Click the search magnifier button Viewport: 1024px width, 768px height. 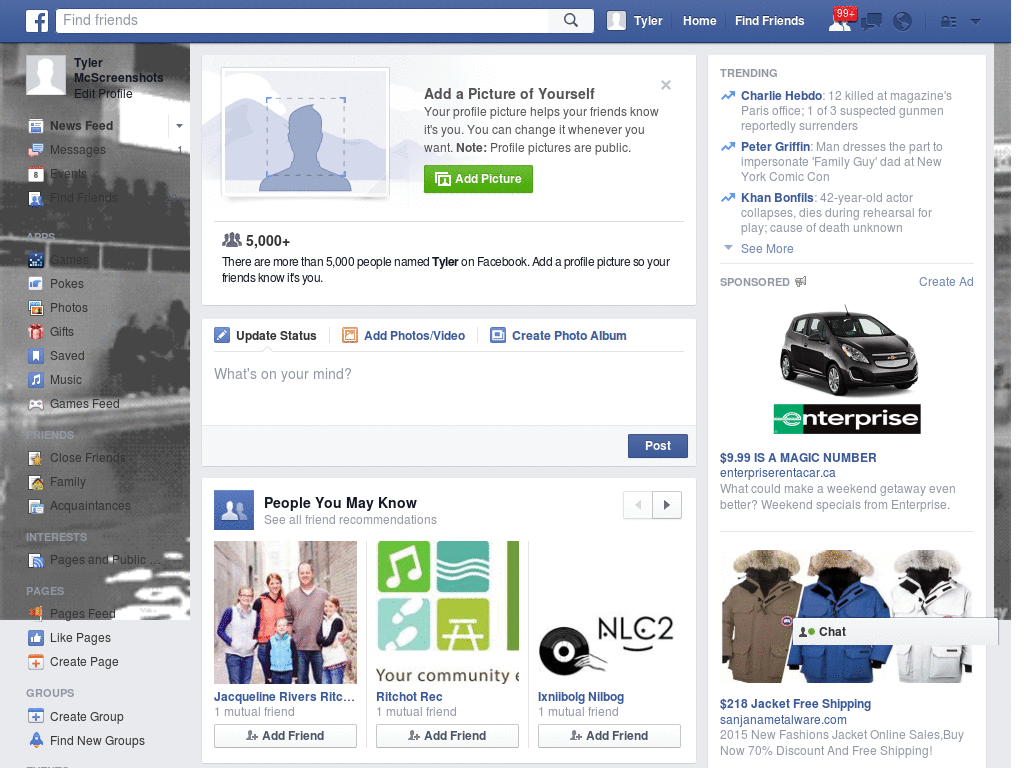tap(571, 20)
